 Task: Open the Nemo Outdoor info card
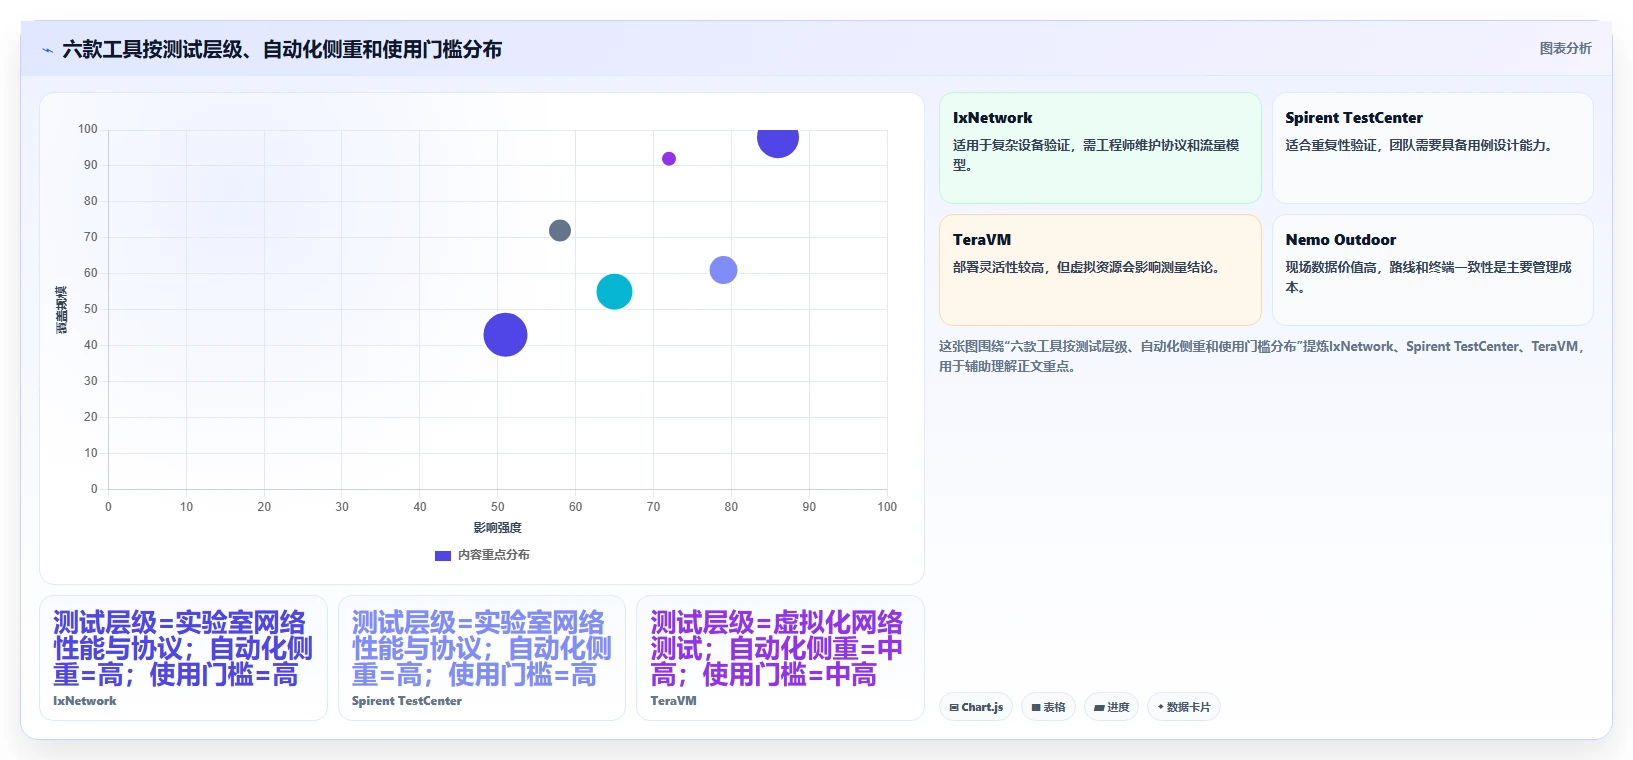(x=1432, y=270)
